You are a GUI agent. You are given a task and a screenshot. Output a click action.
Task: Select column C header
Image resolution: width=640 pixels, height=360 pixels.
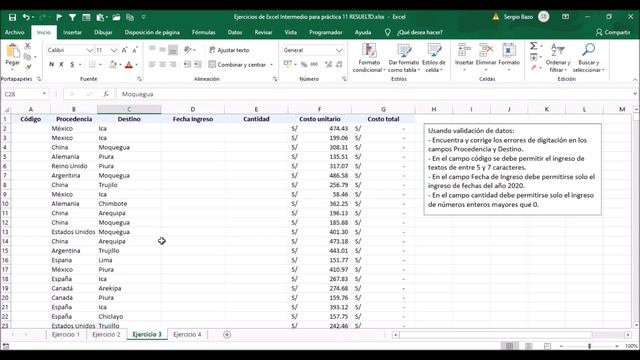click(x=129, y=109)
